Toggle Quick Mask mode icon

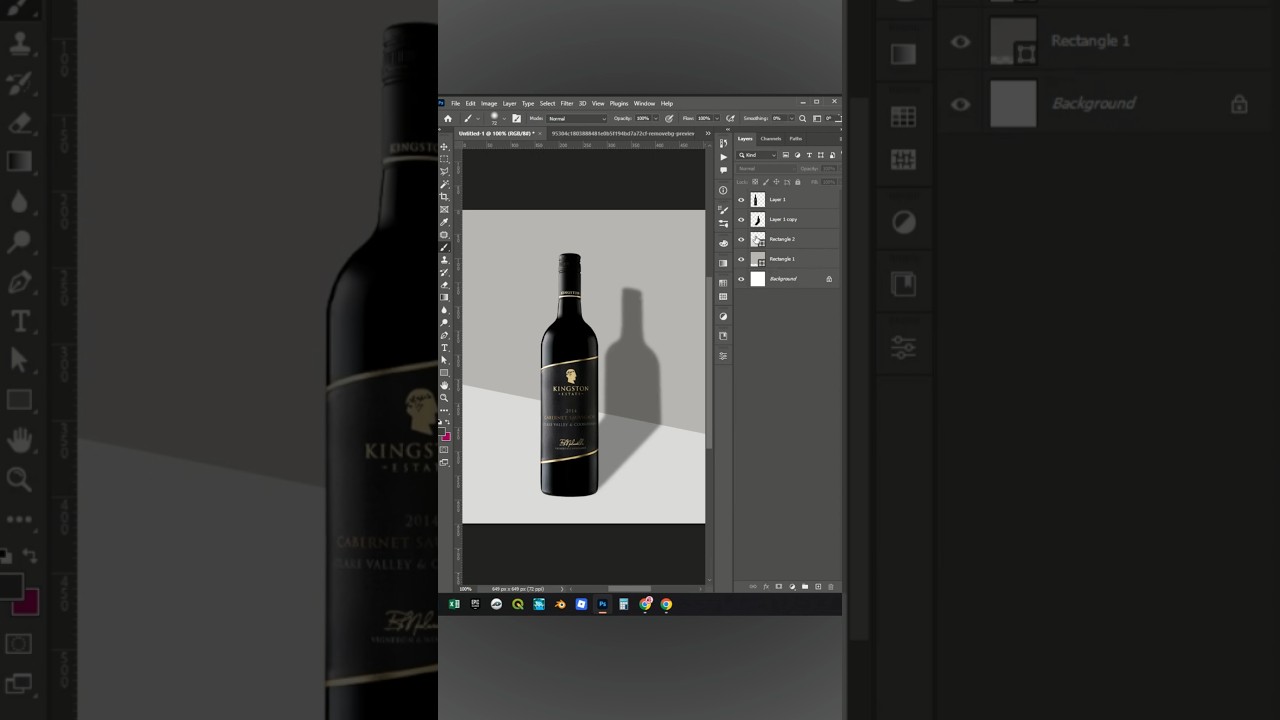[445, 449]
